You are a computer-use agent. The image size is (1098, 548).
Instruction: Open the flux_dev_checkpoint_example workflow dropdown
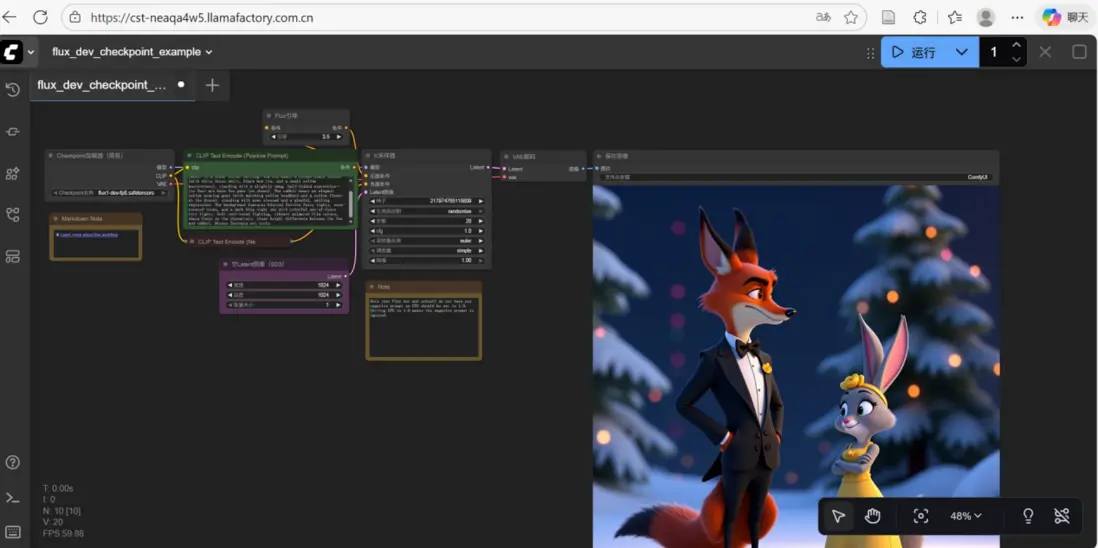click(132, 52)
